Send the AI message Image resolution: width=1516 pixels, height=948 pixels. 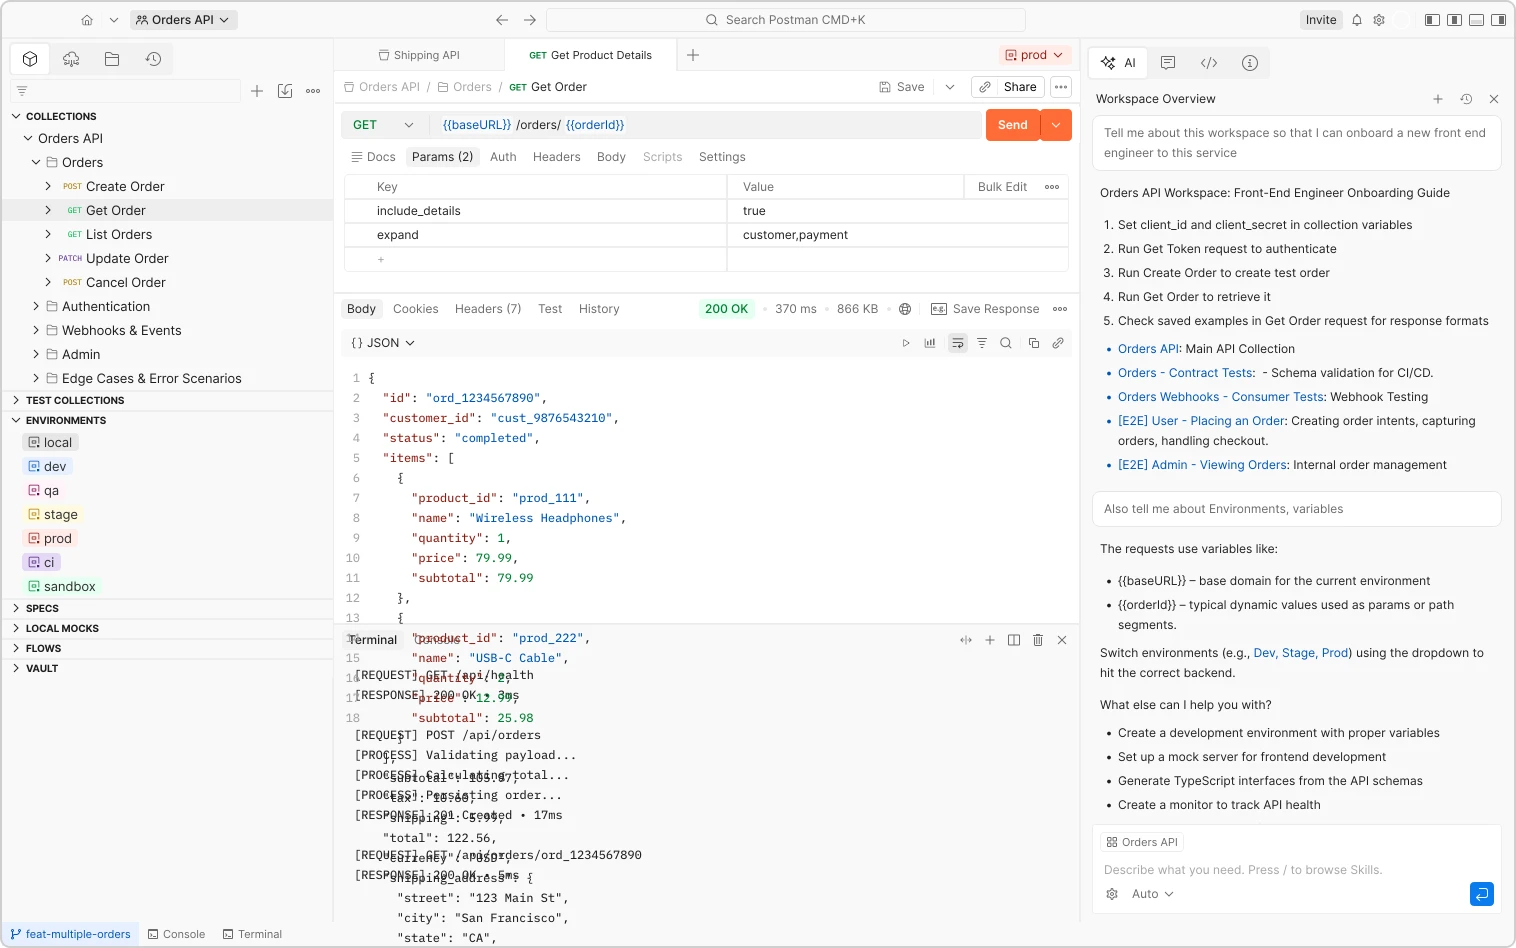point(1482,894)
